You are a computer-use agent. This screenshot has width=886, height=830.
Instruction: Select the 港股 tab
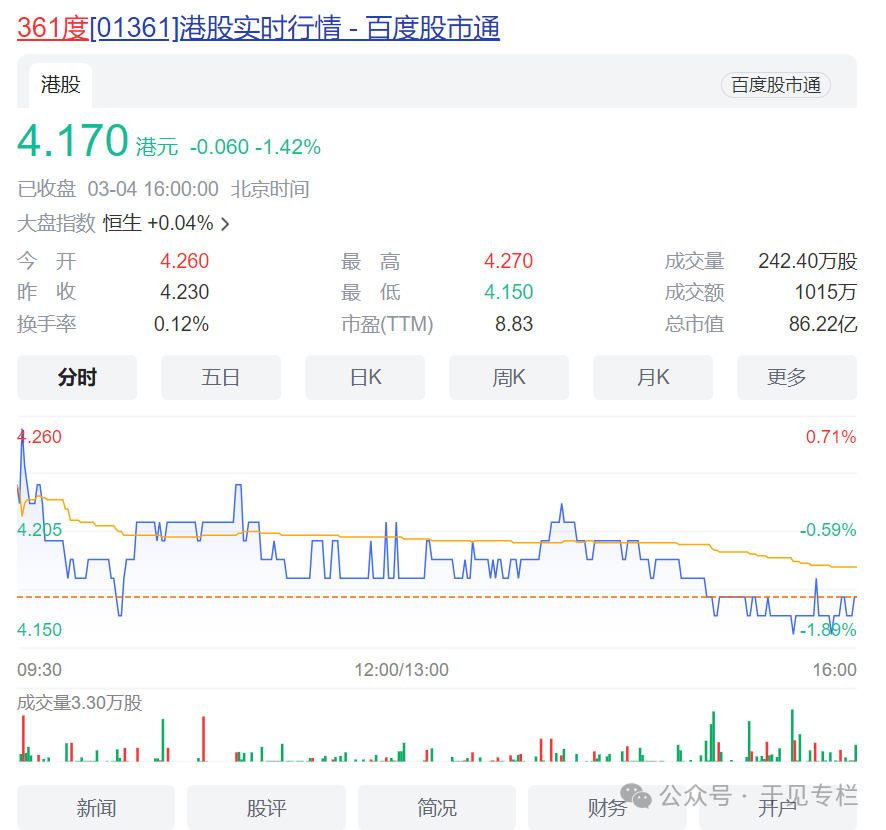(x=60, y=85)
